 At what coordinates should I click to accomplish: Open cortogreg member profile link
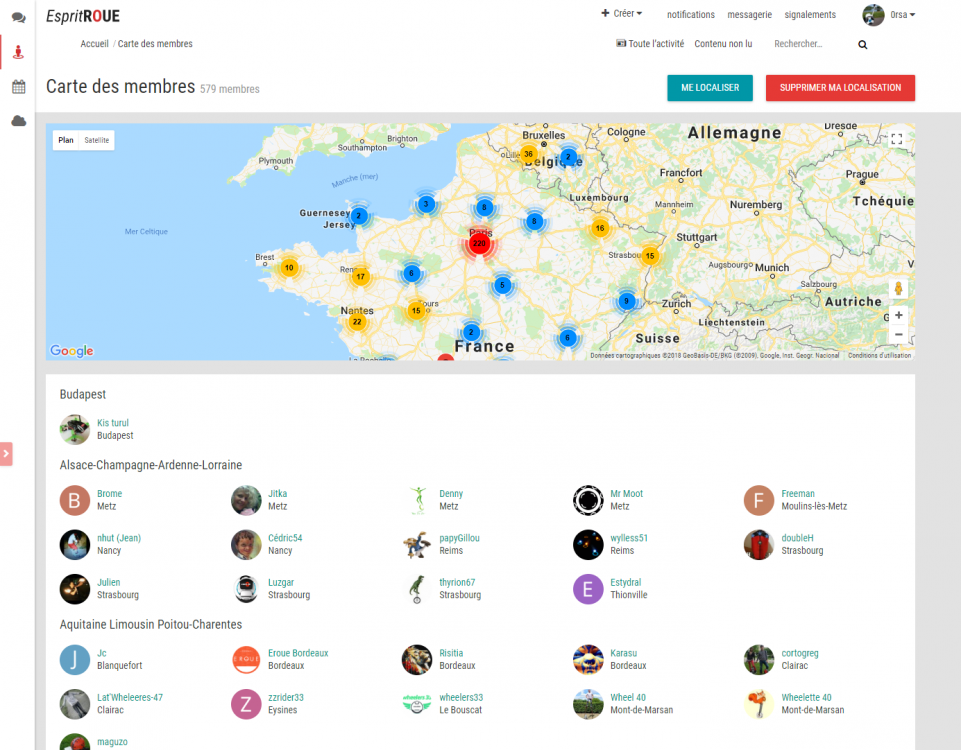pyautogui.click(x=800, y=653)
